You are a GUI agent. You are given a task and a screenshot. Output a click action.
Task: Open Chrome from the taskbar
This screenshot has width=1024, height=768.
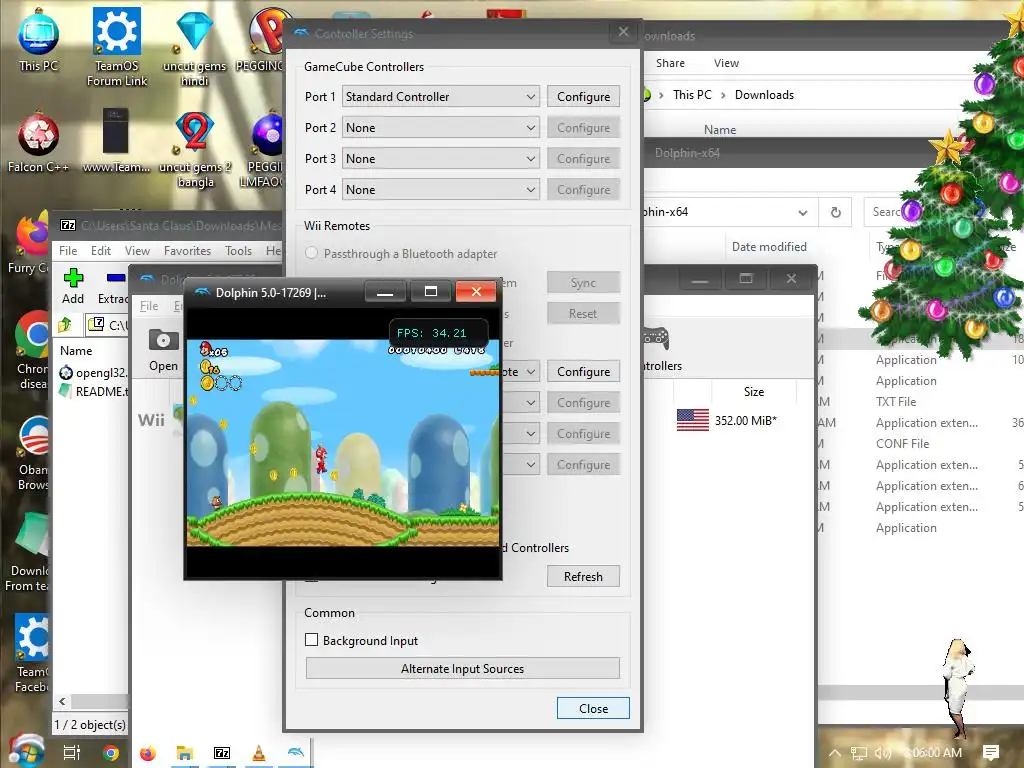coord(111,753)
